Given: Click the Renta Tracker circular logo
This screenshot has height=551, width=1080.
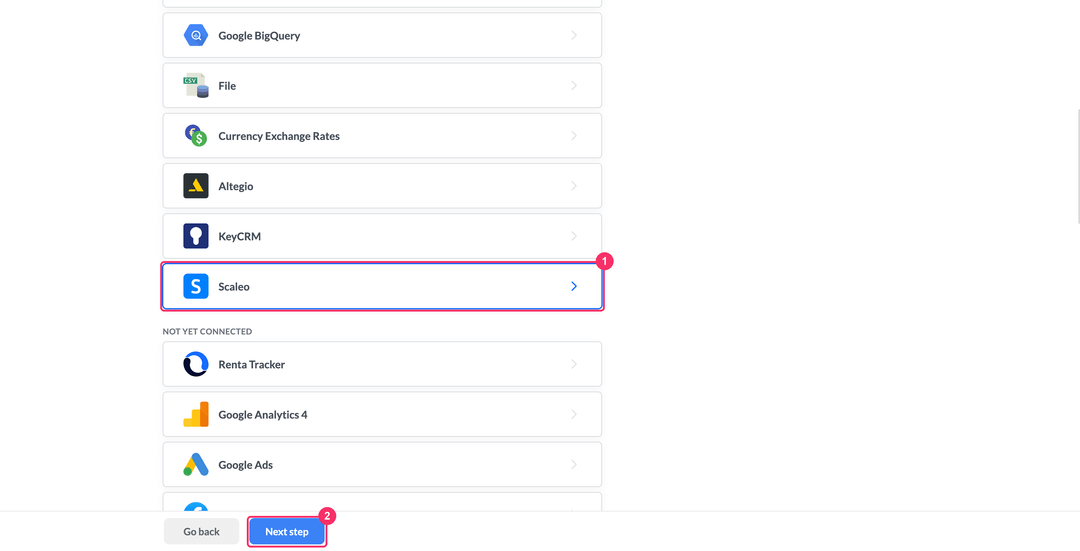Looking at the screenshot, I should pos(196,364).
